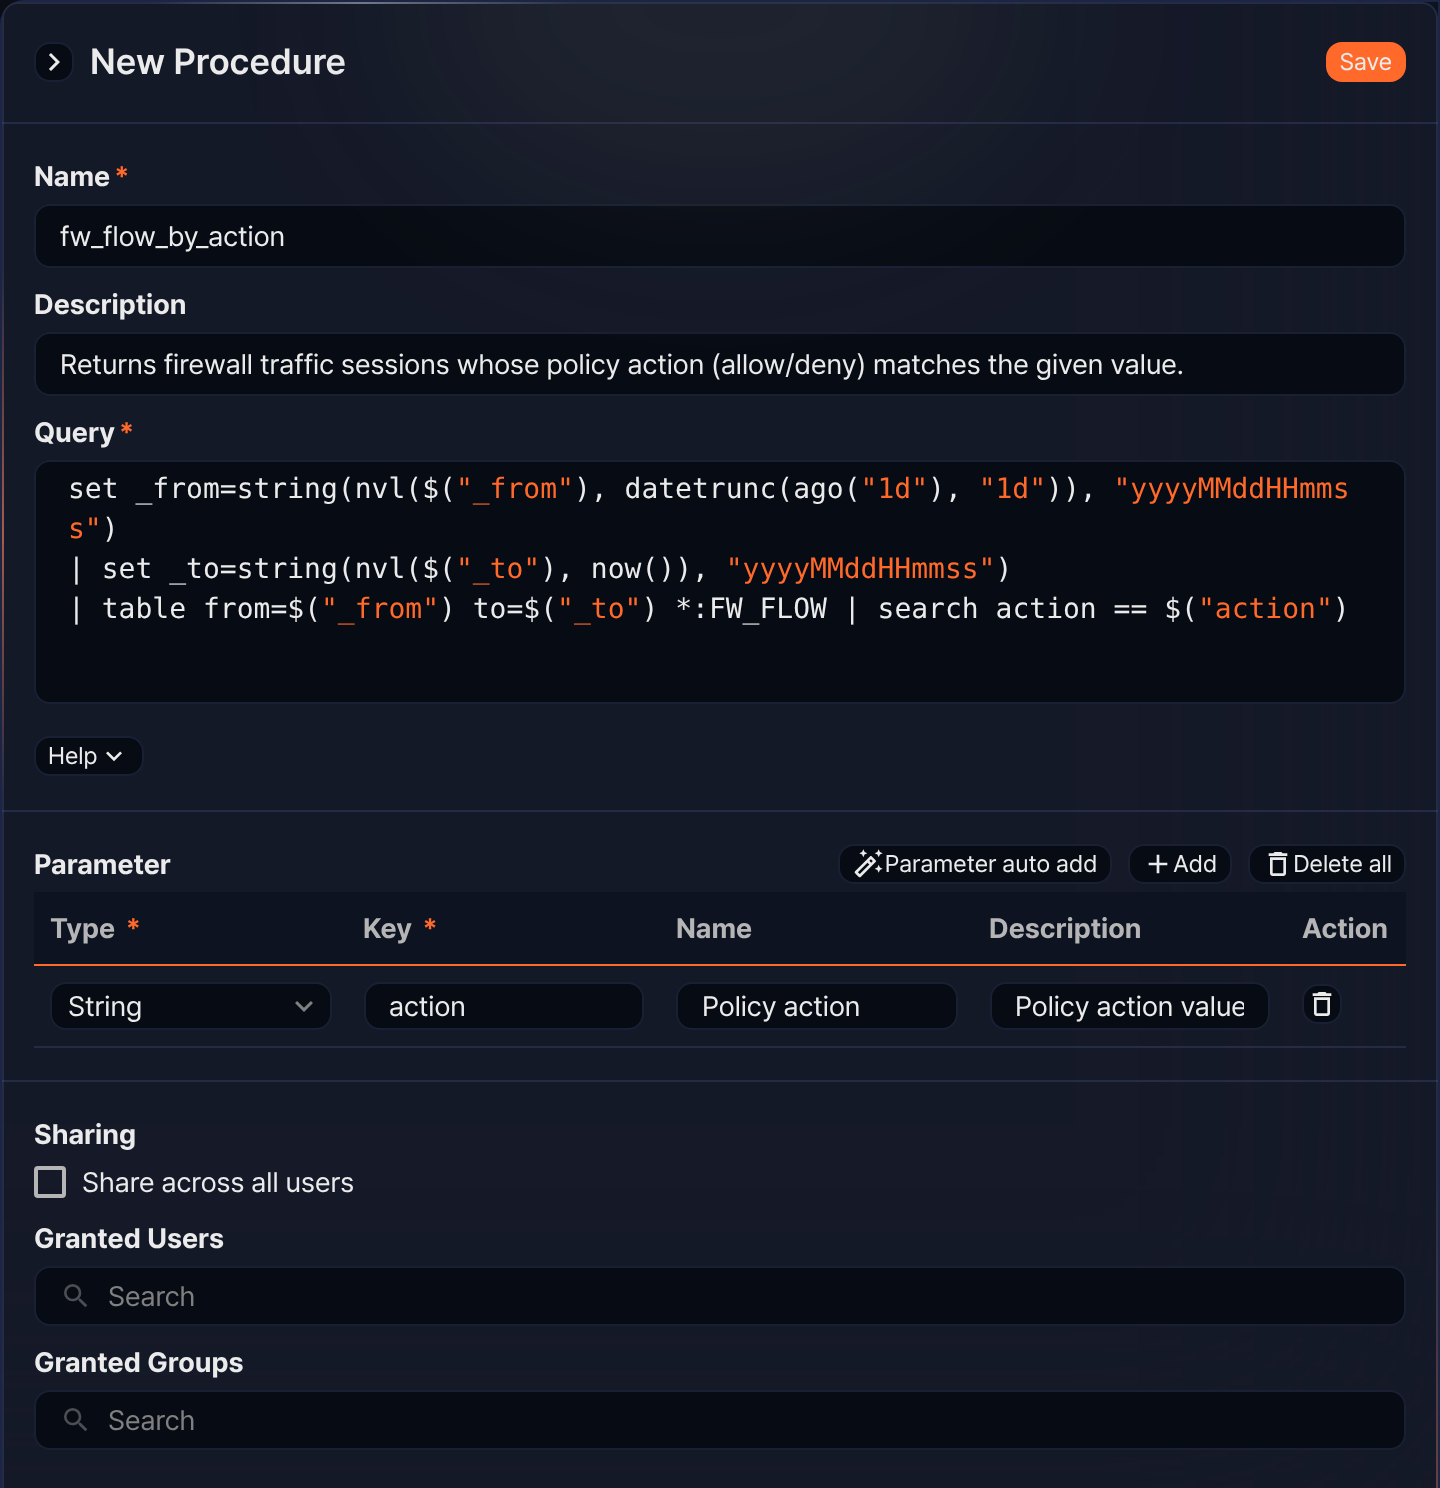Save the new procedure
The height and width of the screenshot is (1488, 1440).
point(1365,62)
